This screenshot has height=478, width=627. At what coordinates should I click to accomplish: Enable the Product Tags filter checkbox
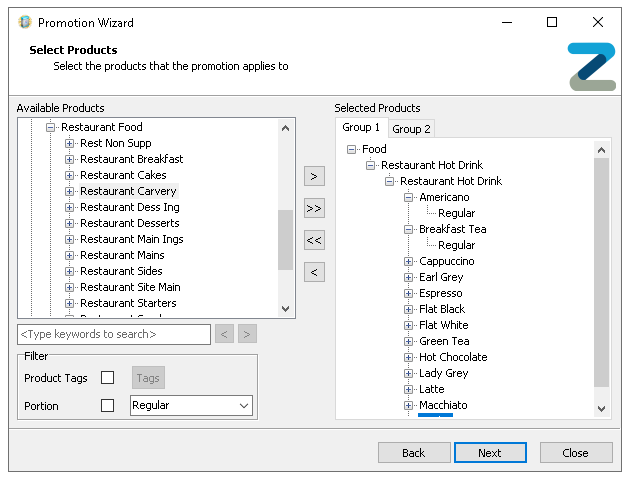pos(108,378)
